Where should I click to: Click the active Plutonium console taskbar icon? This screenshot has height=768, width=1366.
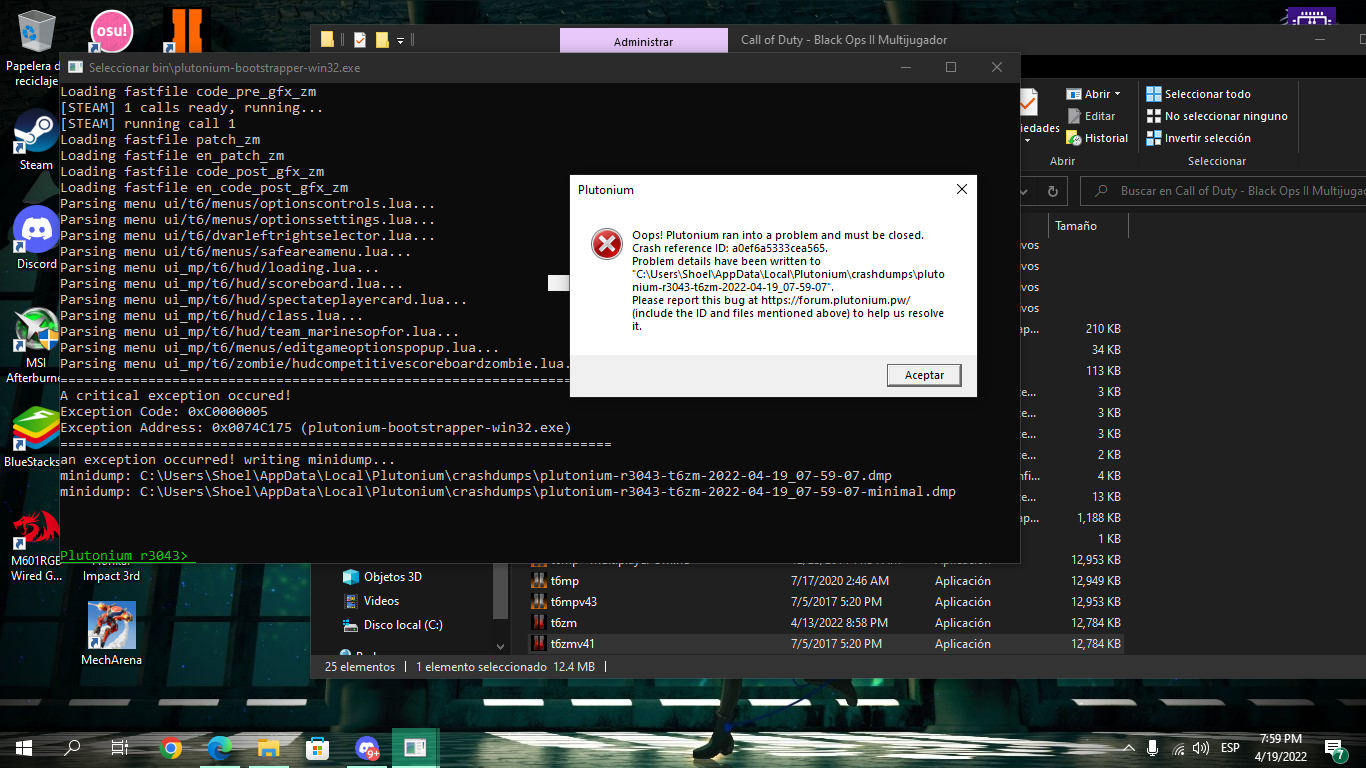coord(415,747)
